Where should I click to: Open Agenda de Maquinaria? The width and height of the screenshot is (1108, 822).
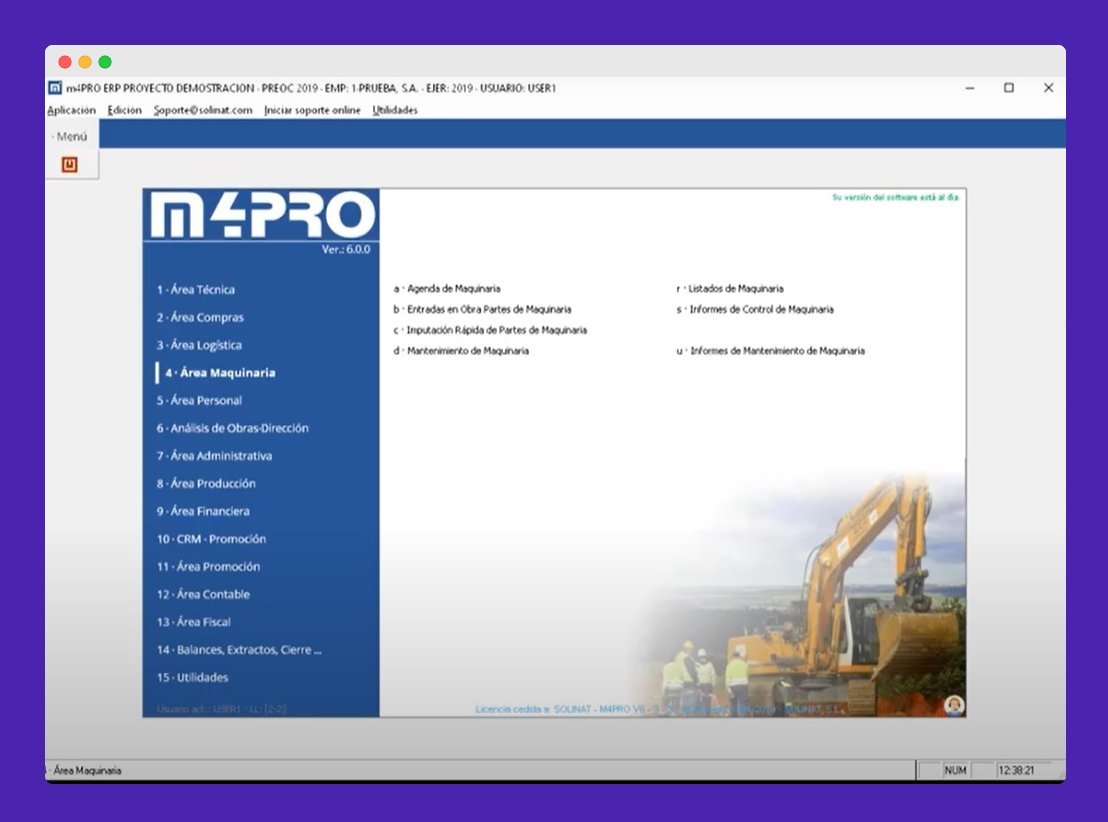point(447,288)
